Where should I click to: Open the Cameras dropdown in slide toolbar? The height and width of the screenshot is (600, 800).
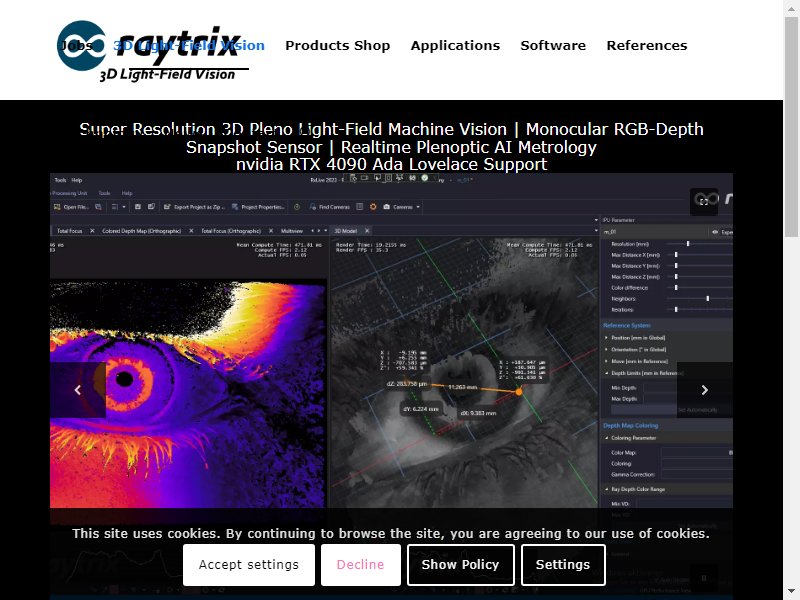(x=401, y=207)
